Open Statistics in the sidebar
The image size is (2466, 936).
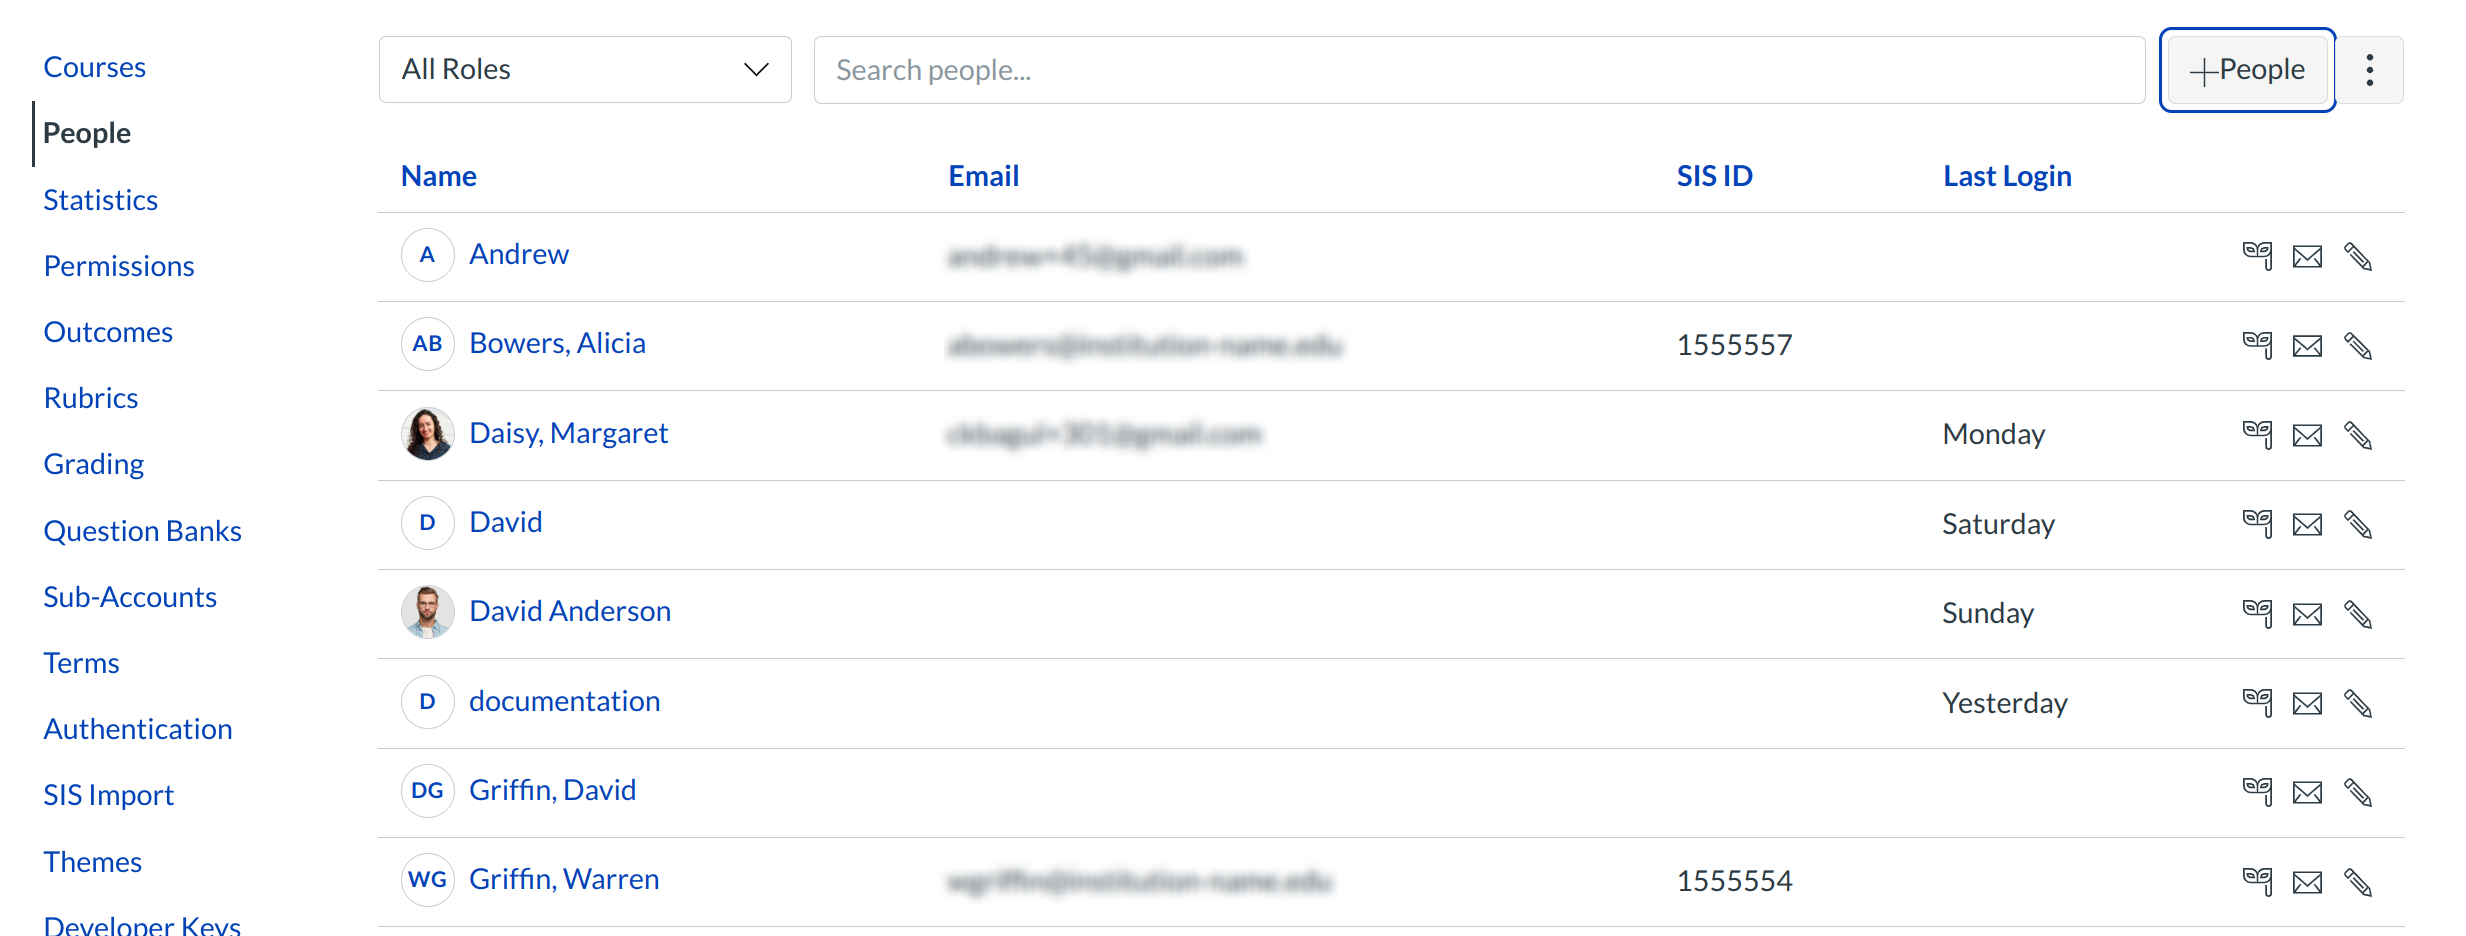tap(101, 200)
